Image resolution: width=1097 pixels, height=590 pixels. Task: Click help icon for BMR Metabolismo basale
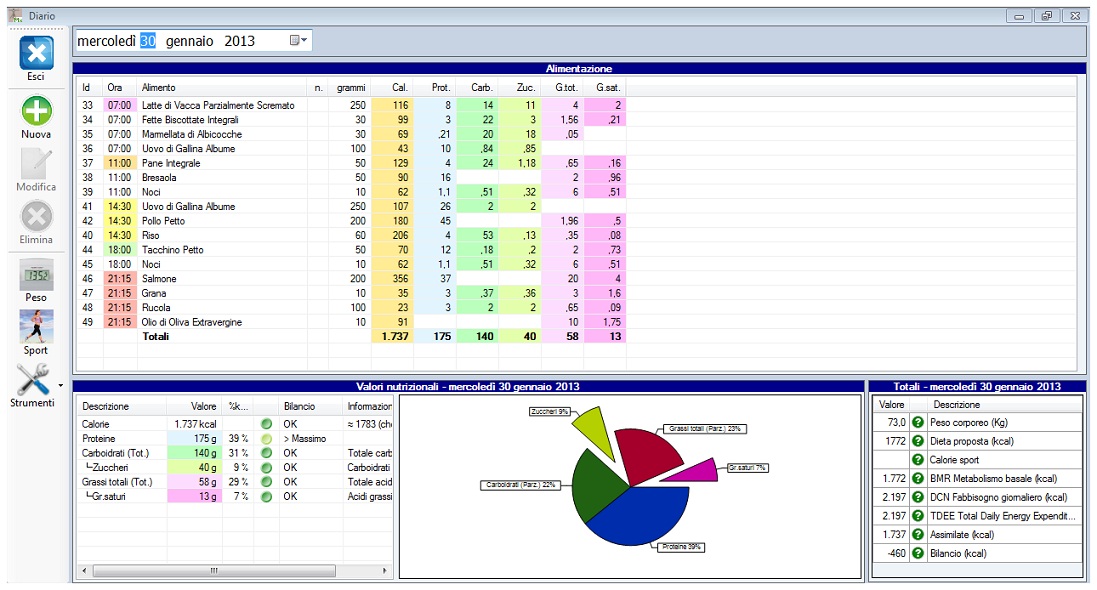(917, 478)
